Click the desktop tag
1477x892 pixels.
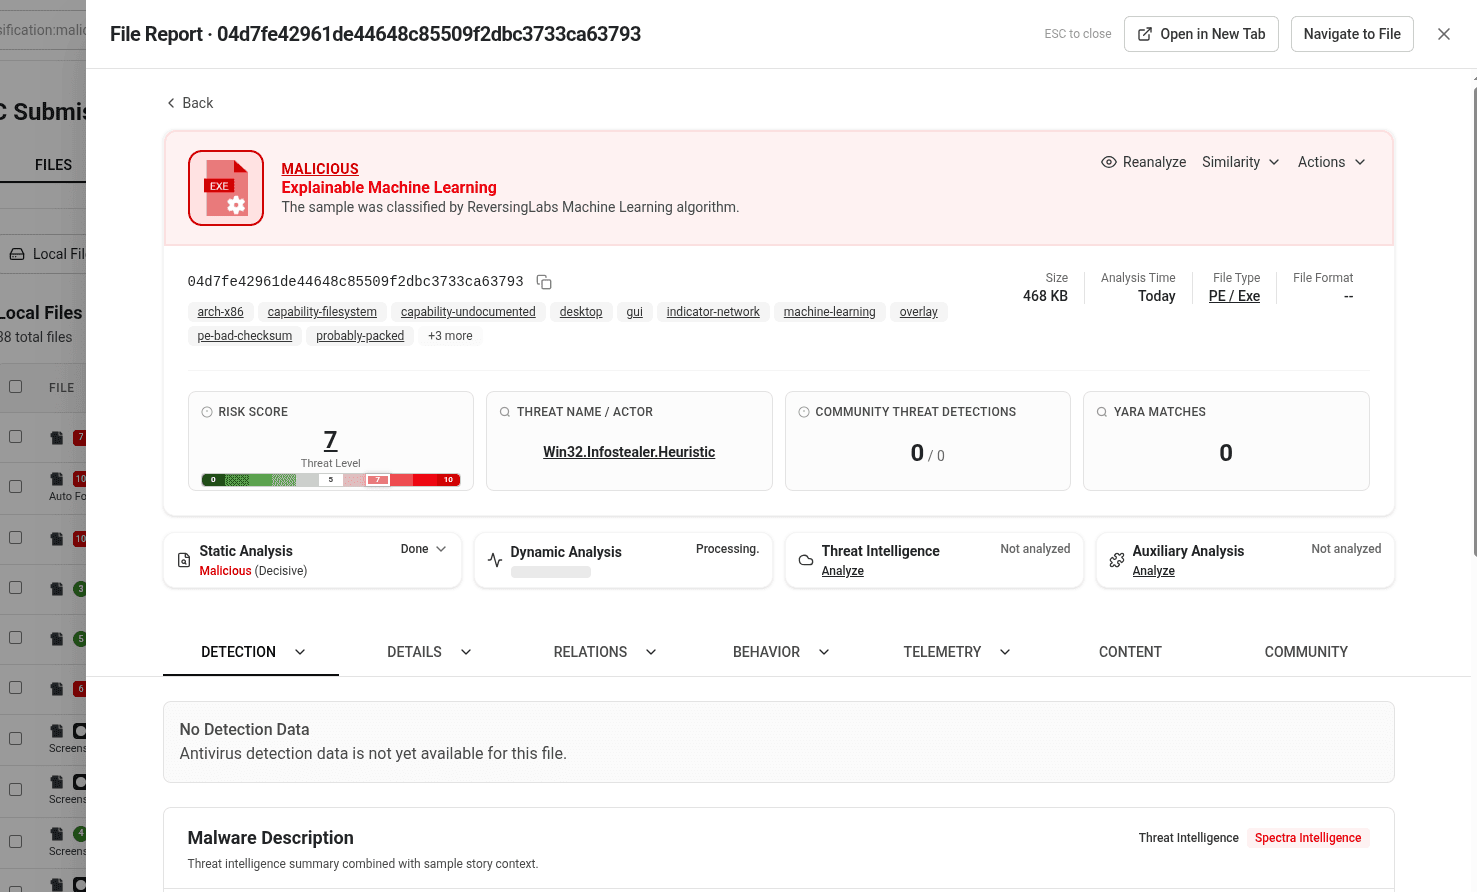pyautogui.click(x=581, y=312)
